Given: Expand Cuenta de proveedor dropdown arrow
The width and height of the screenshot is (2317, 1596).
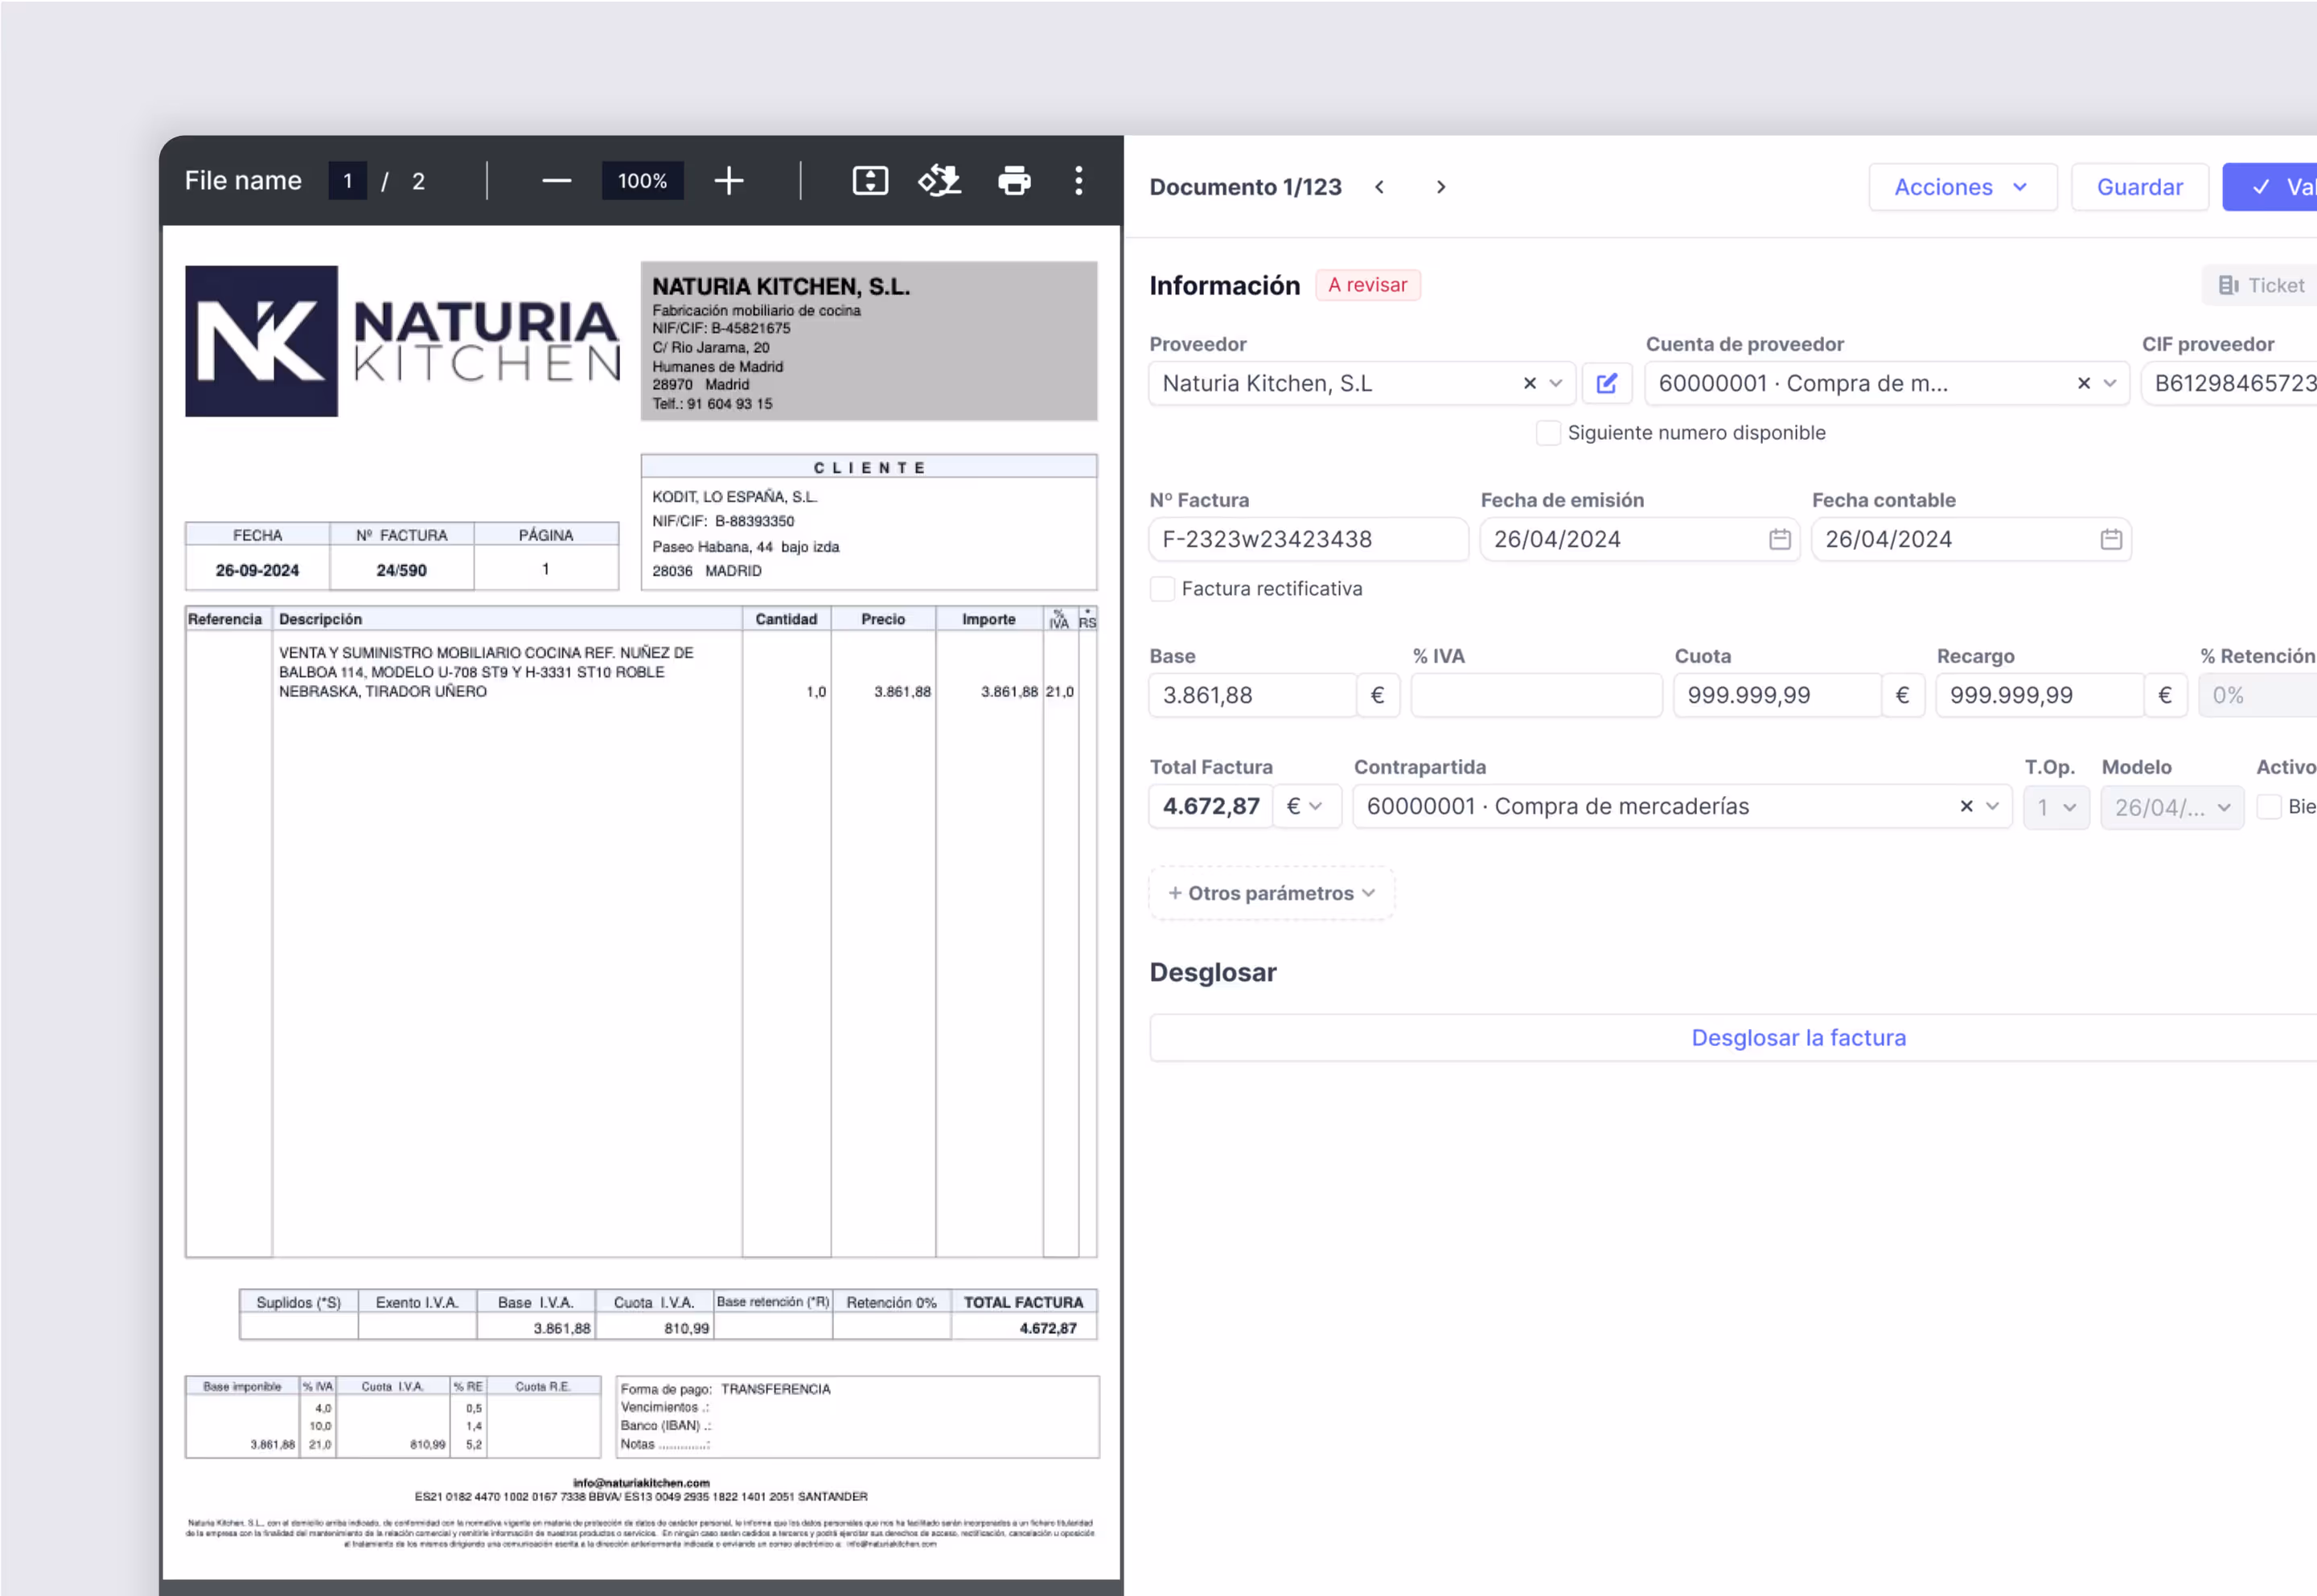Looking at the screenshot, I should tap(2110, 384).
